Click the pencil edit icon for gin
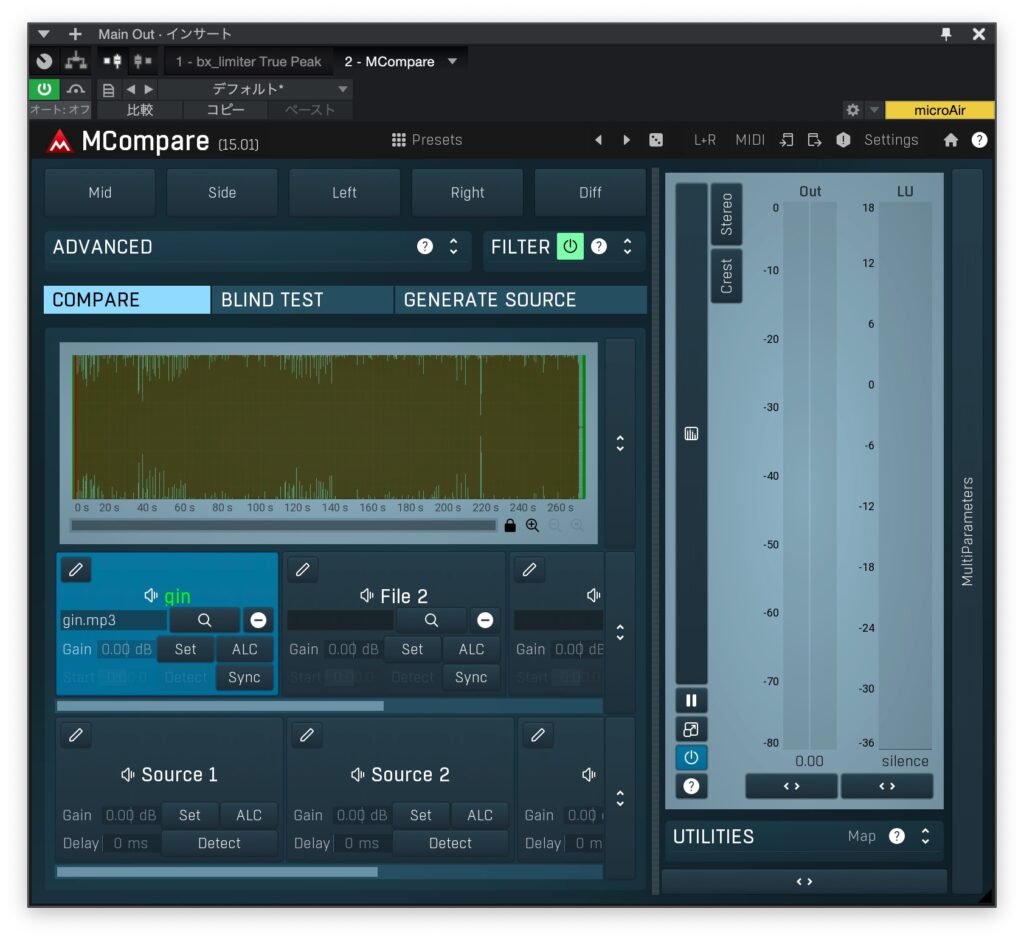The width and height of the screenshot is (1024, 940). (76, 570)
